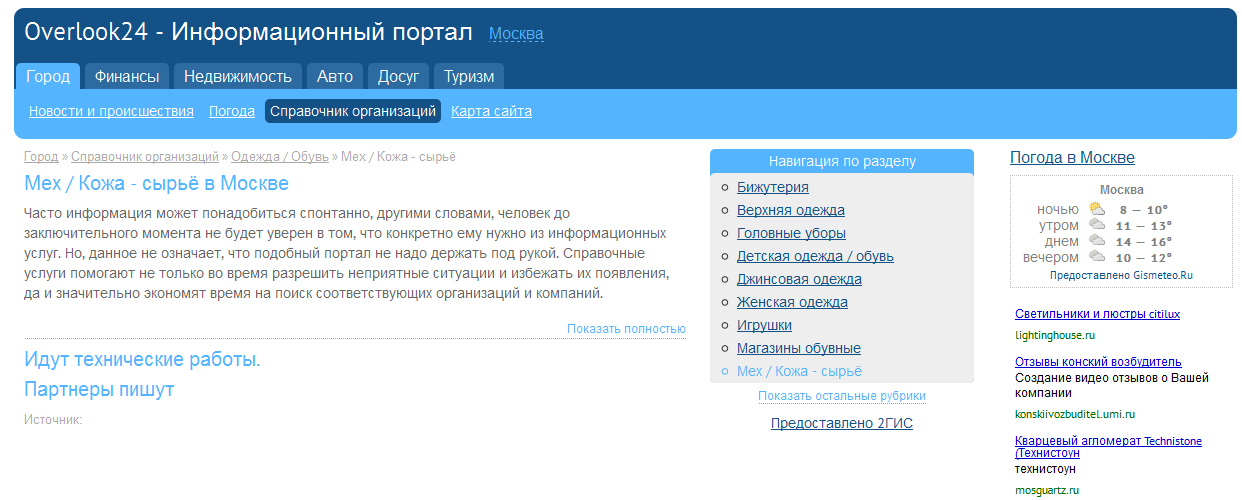Click the konskiivozbuditel.umi.ru ad URL
Image resolution: width=1242 pixels, height=500 pixels.
coord(1075,414)
